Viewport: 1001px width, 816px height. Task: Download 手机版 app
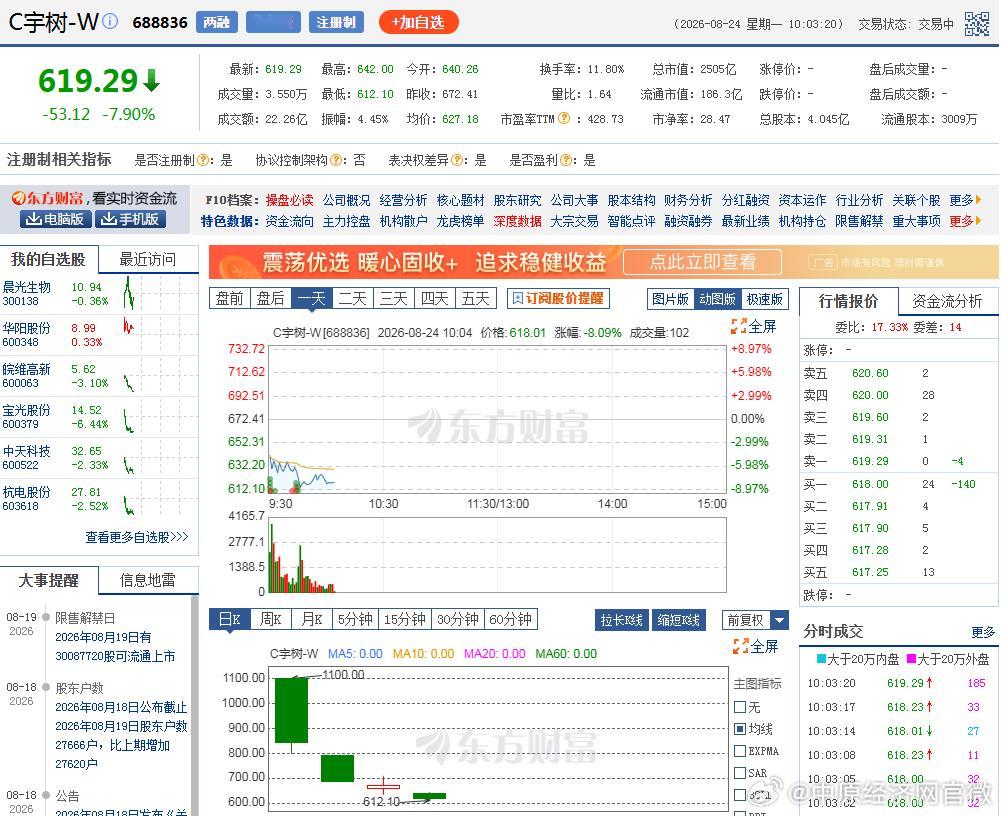click(x=130, y=219)
